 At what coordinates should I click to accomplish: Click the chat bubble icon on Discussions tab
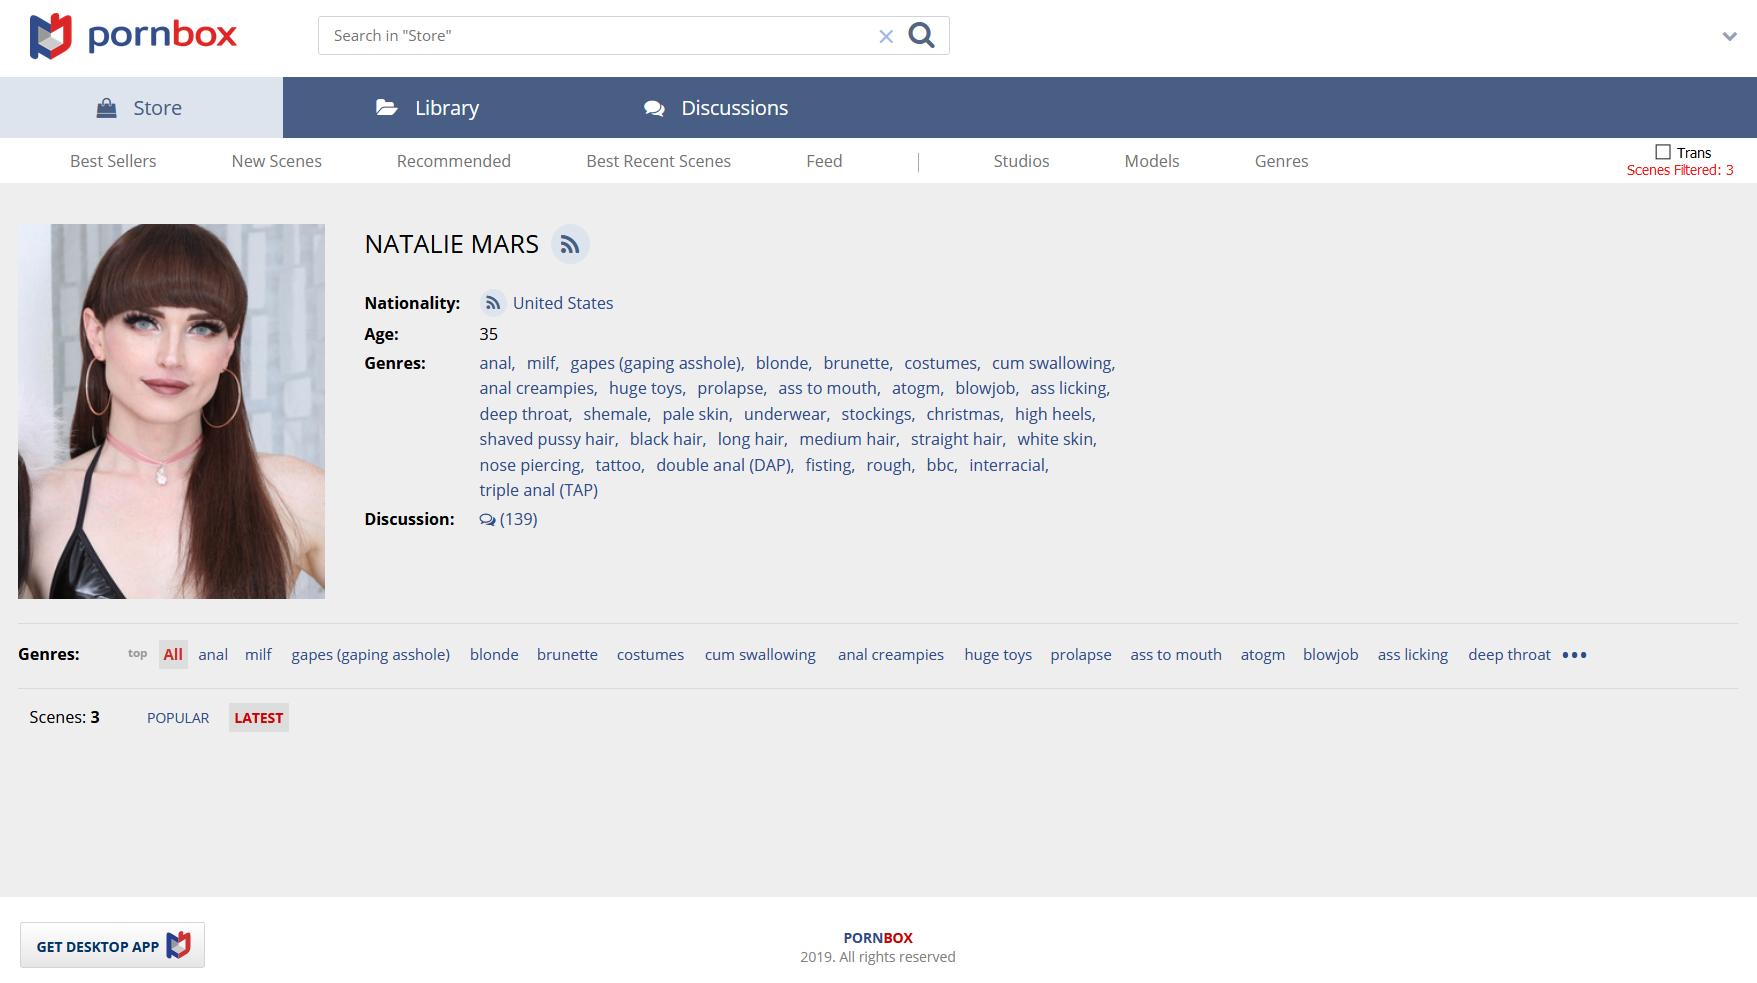(x=654, y=108)
